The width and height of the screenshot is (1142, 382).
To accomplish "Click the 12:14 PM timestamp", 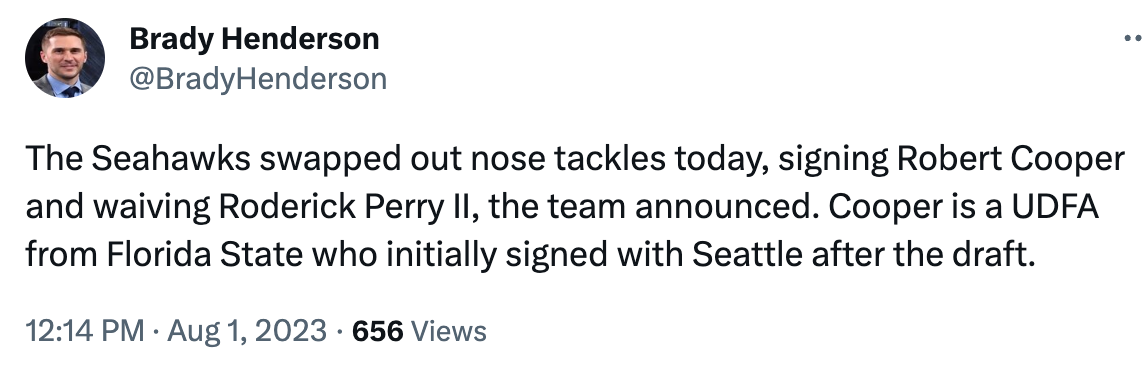I will 85,331.
